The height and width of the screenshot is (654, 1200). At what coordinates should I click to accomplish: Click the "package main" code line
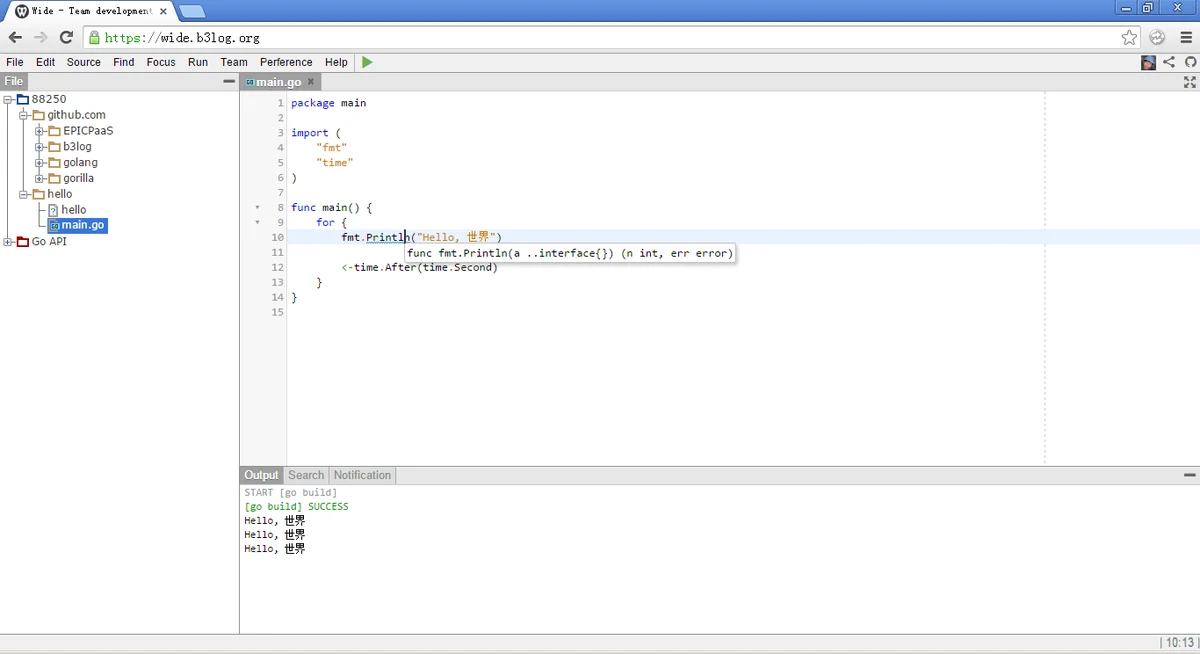coord(329,103)
